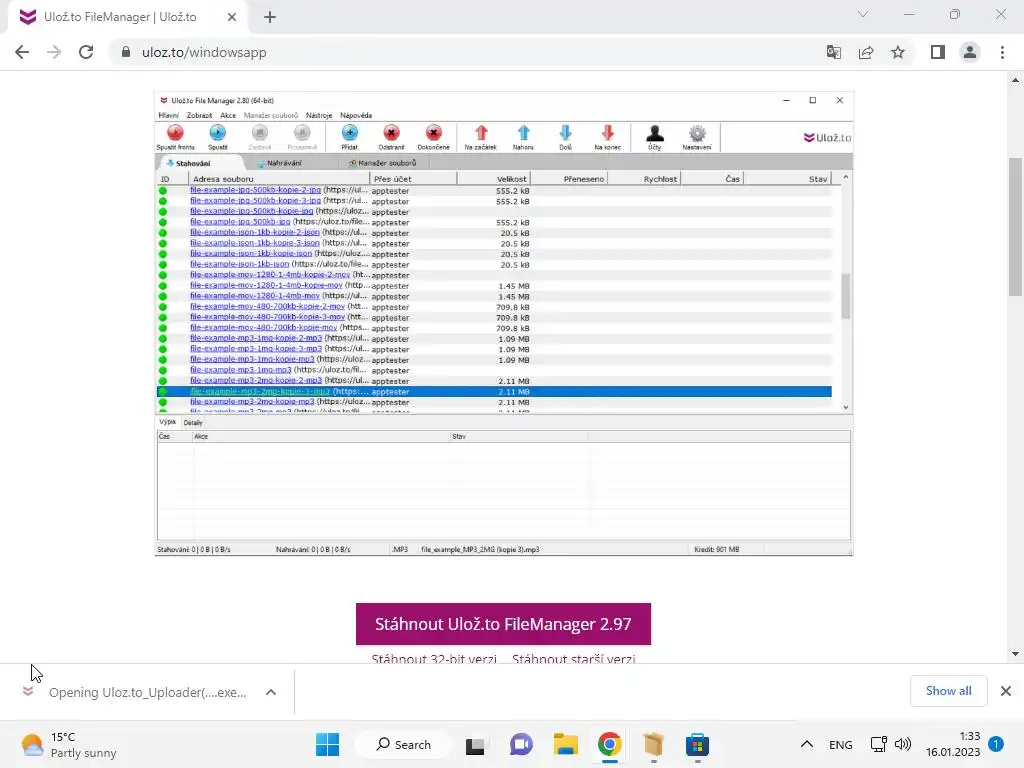Open the Chrome tab search chevron

(863, 14)
